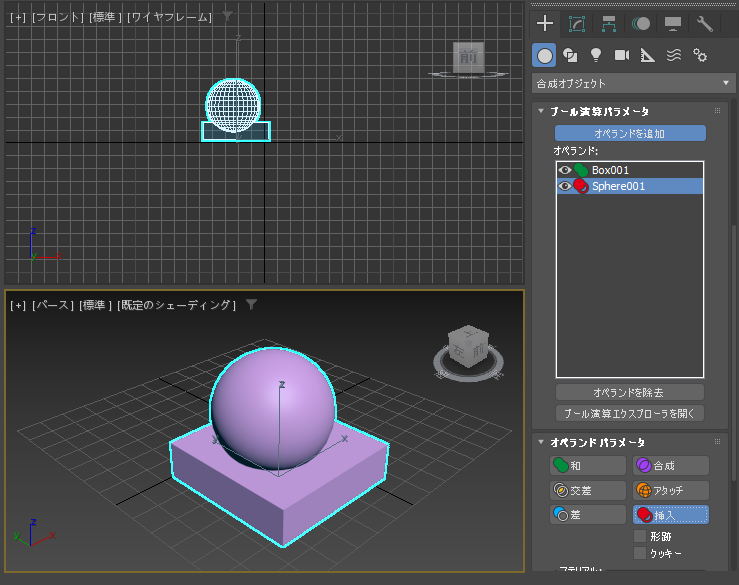Open the [既定のシェーディング] shading menu
The height and width of the screenshot is (585, 739).
click(x=176, y=305)
